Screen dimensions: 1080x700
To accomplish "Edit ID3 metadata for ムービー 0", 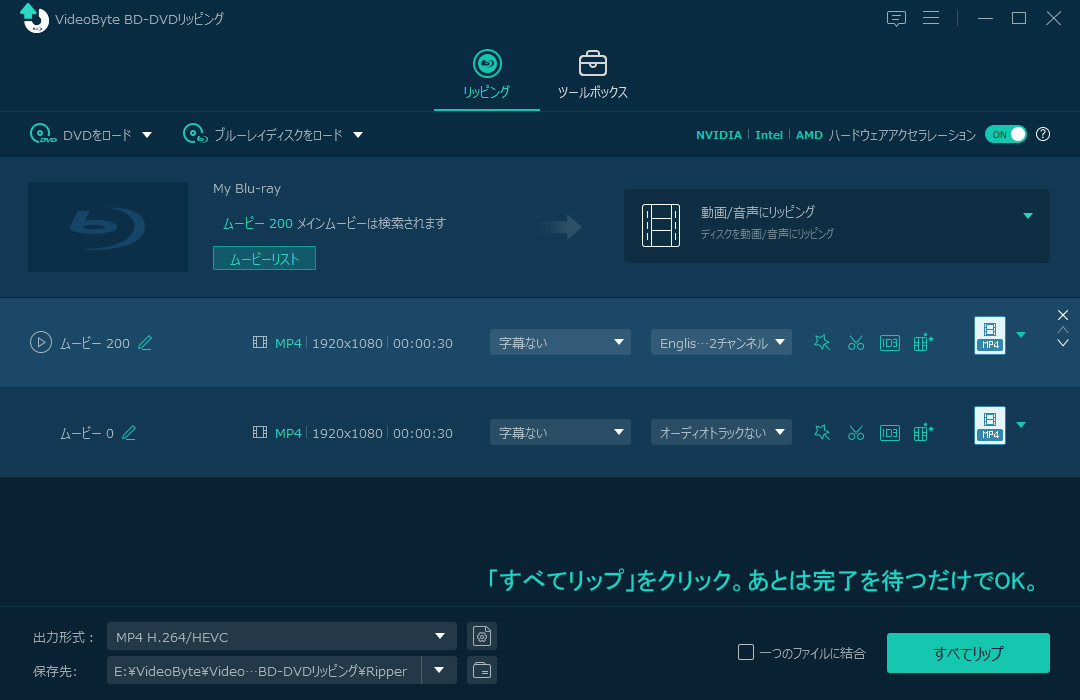I will point(889,433).
